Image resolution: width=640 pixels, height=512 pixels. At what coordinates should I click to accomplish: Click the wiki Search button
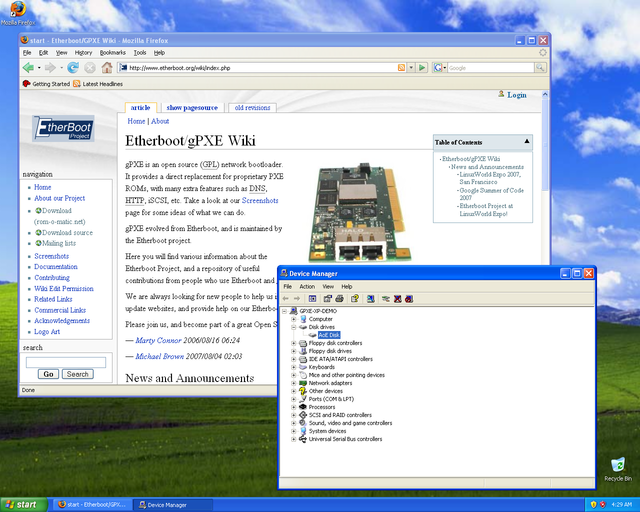[78, 374]
